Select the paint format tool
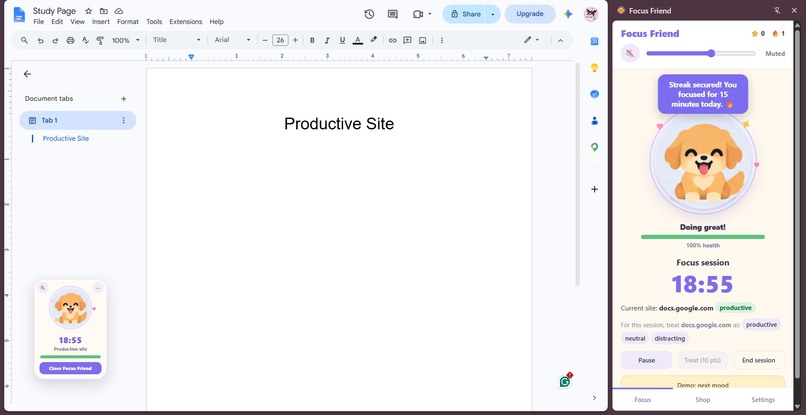 point(100,40)
